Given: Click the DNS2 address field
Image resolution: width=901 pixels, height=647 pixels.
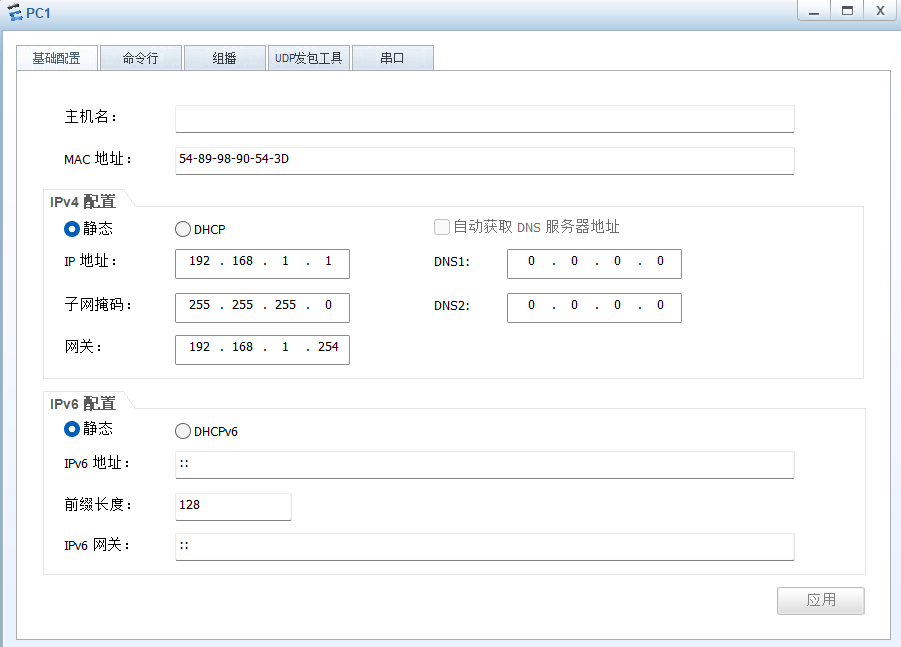Looking at the screenshot, I should click(x=594, y=307).
